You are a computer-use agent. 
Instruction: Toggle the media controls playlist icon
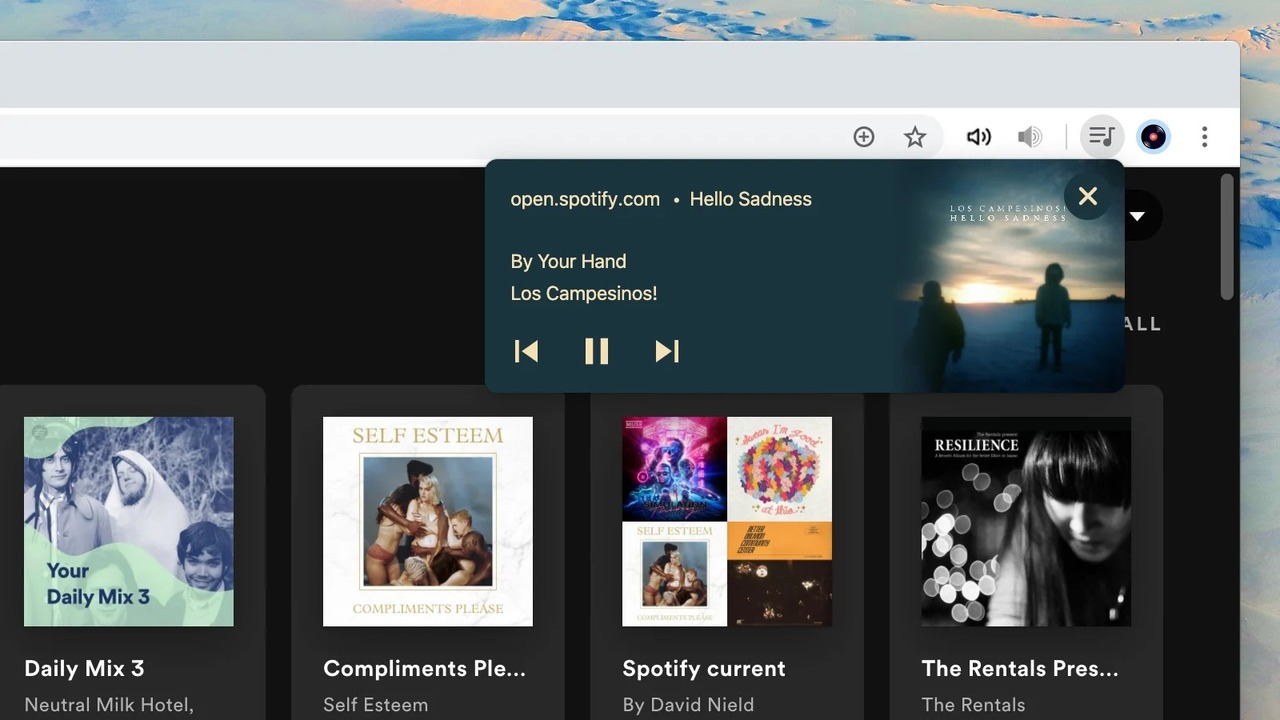click(1101, 137)
